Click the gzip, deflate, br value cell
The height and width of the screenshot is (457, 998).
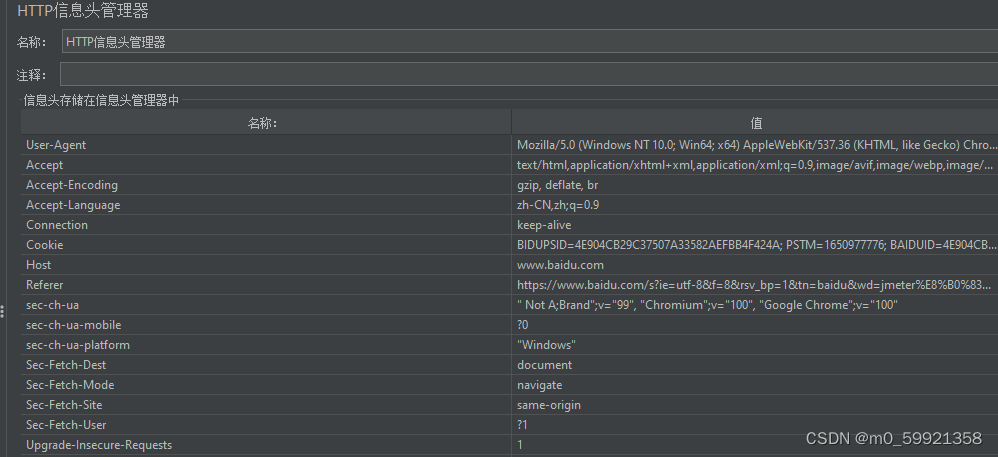pos(755,185)
